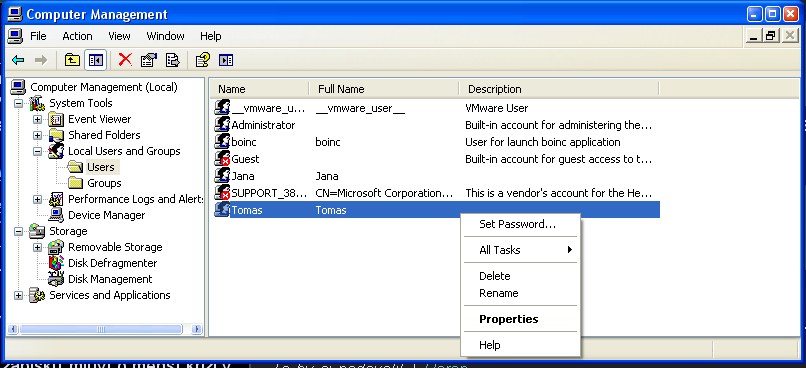
Task: Click the tree pane horizontal scrollbar thumb
Action: pyautogui.click(x=101, y=329)
